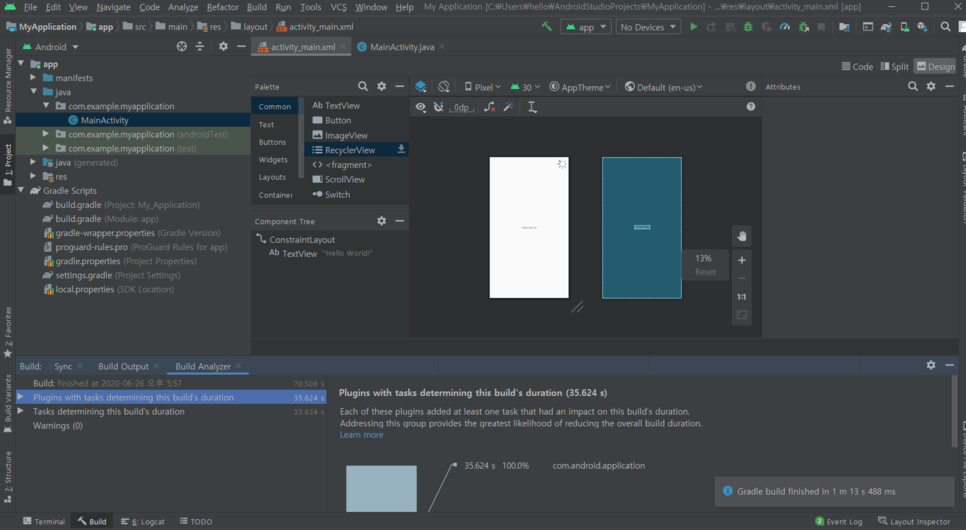Select the pan hand tool on design surface
966x530 pixels.
click(x=742, y=236)
